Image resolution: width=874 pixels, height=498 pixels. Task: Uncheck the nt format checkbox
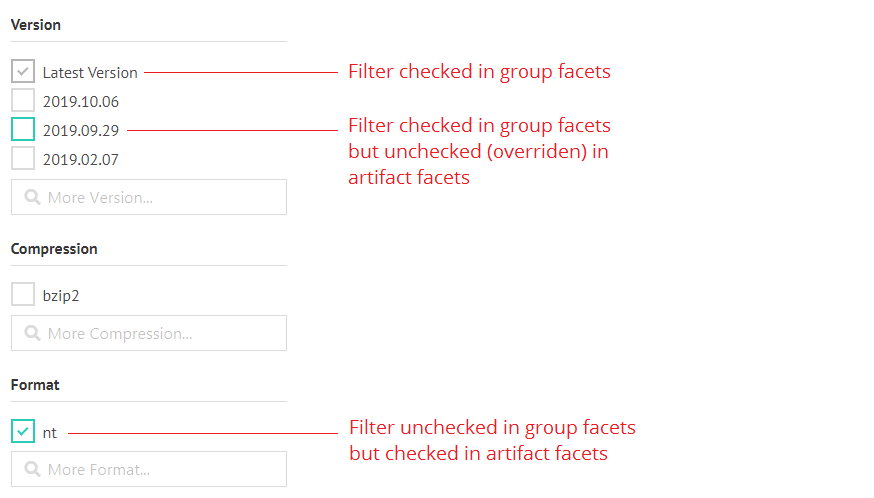23,431
